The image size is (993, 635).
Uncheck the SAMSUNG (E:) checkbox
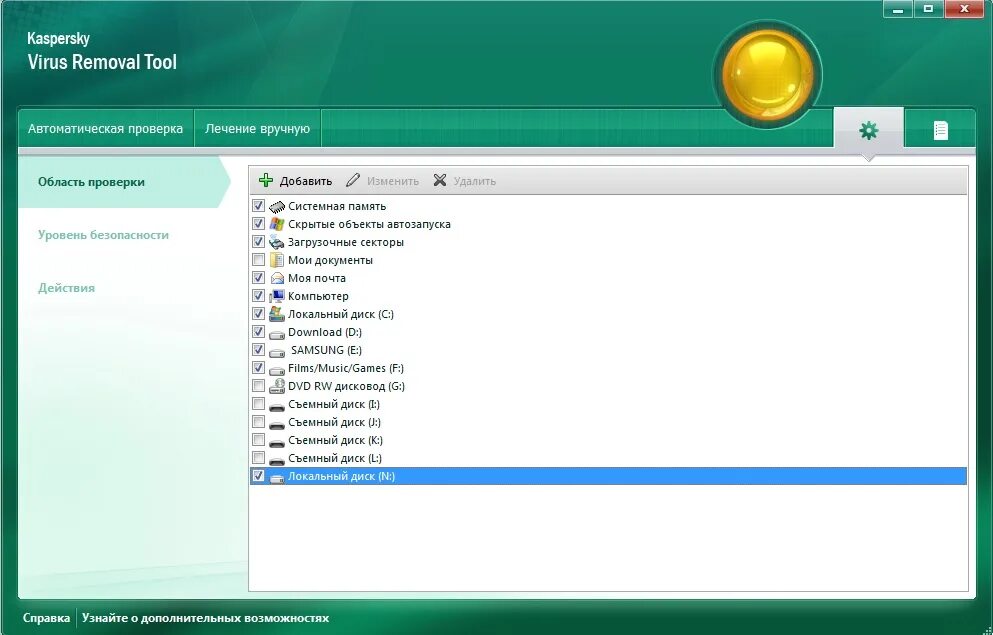pos(258,349)
